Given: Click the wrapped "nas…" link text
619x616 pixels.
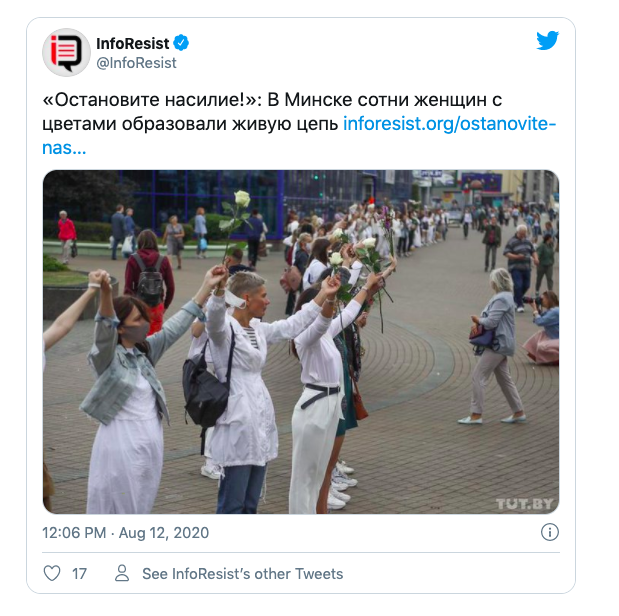Looking at the screenshot, I should click(64, 148).
